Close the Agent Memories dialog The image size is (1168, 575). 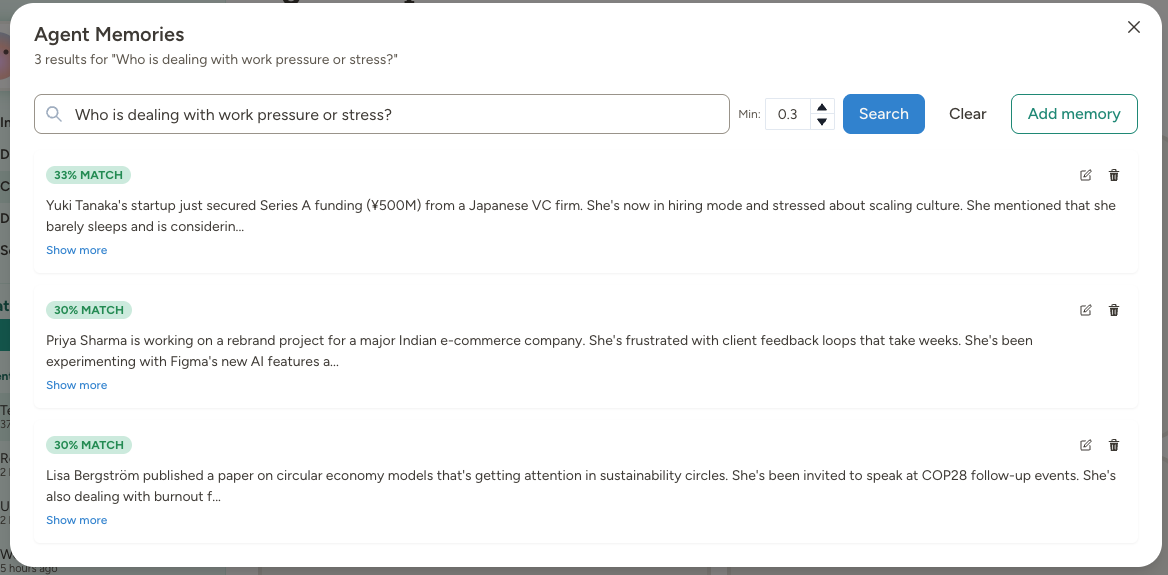pyautogui.click(x=1134, y=28)
